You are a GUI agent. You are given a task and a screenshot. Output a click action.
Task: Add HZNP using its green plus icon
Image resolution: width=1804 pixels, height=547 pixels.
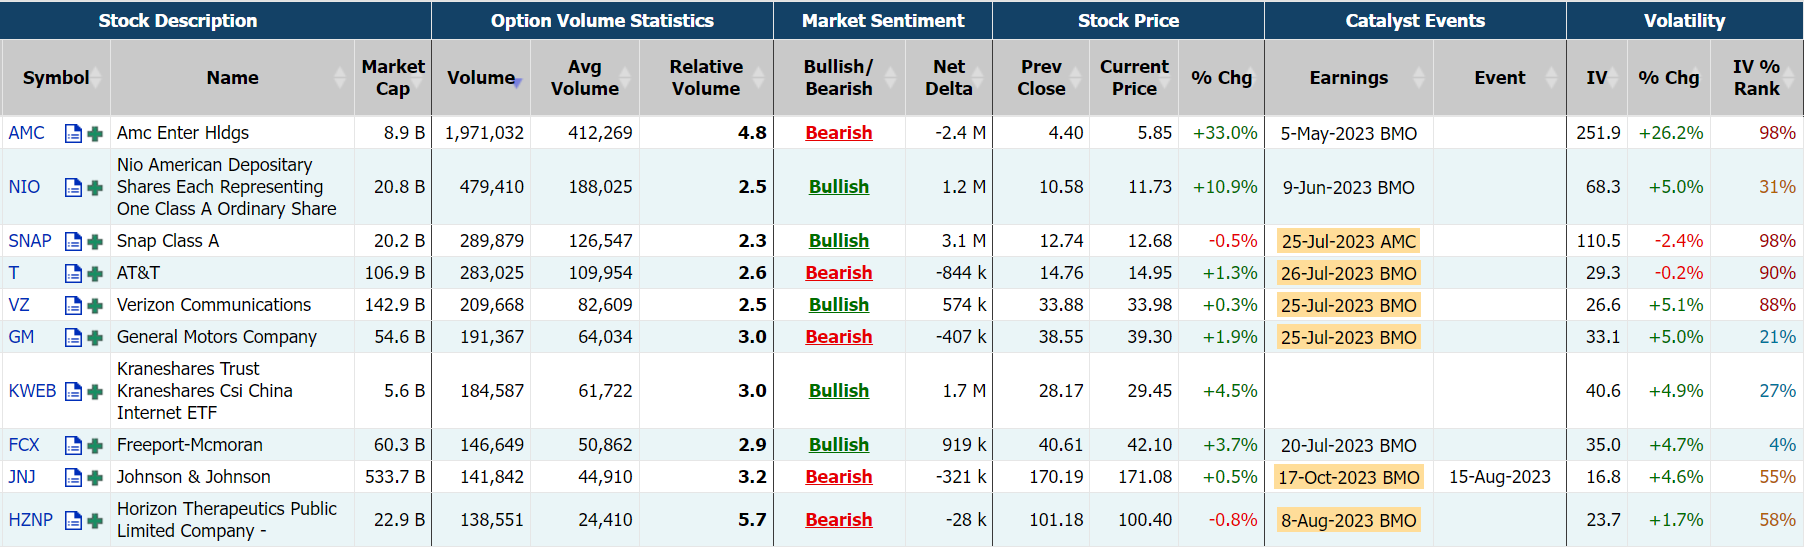(95, 520)
